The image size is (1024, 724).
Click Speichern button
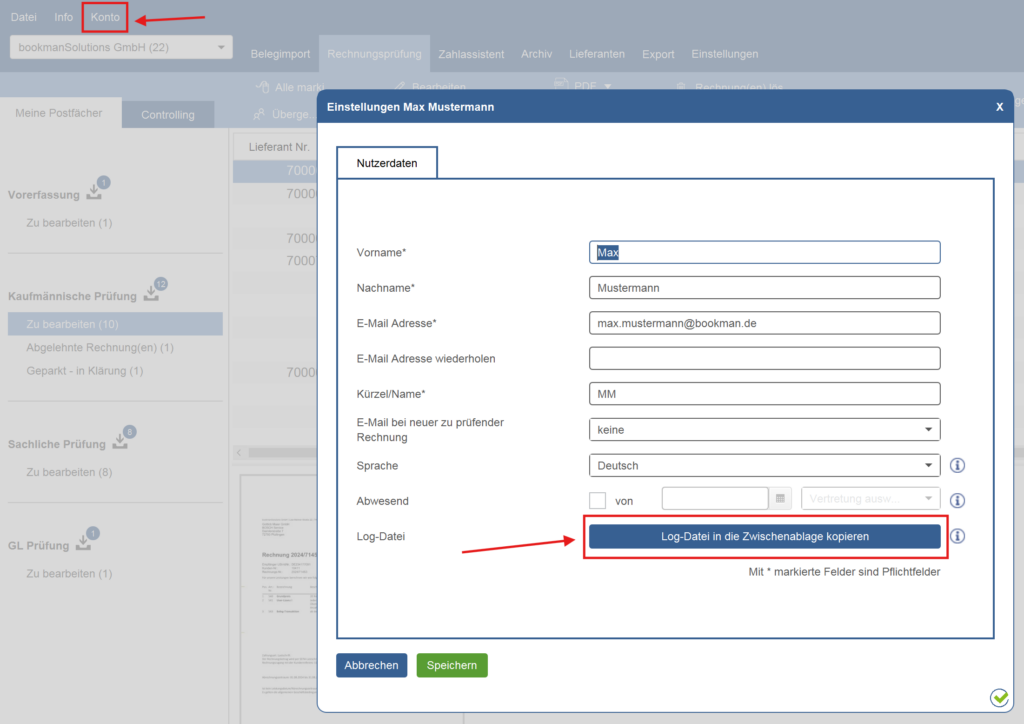452,665
